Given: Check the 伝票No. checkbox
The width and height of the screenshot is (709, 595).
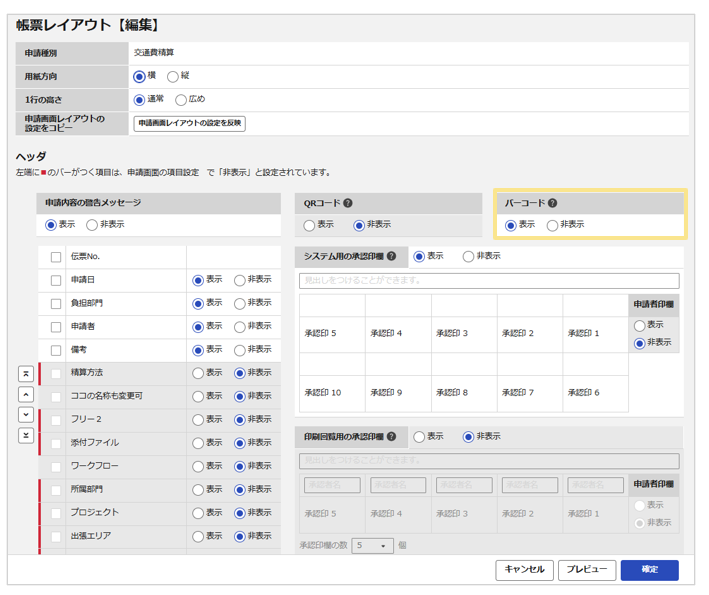Looking at the screenshot, I should coord(56,257).
